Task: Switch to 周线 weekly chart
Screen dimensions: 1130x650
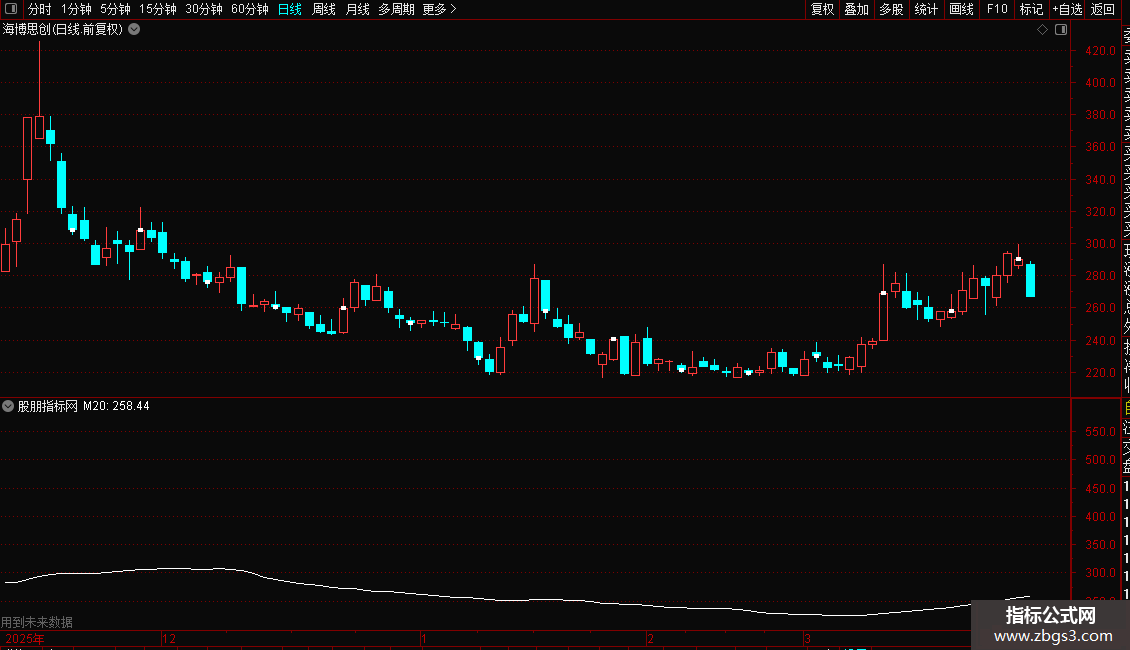Action: pos(324,9)
